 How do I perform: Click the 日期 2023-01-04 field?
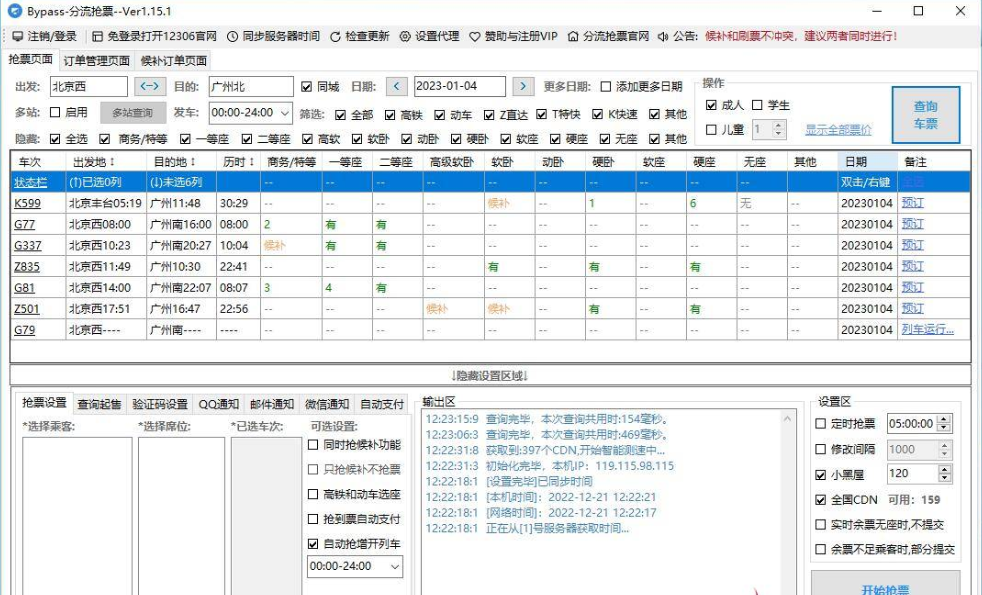click(460, 86)
